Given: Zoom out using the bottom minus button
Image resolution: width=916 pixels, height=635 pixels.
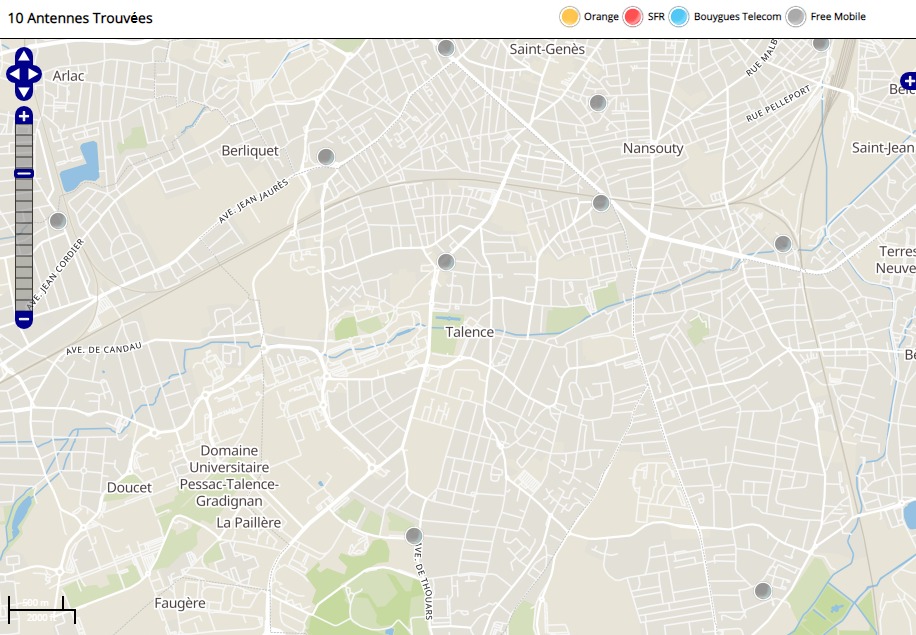Looking at the screenshot, I should click(x=25, y=320).
